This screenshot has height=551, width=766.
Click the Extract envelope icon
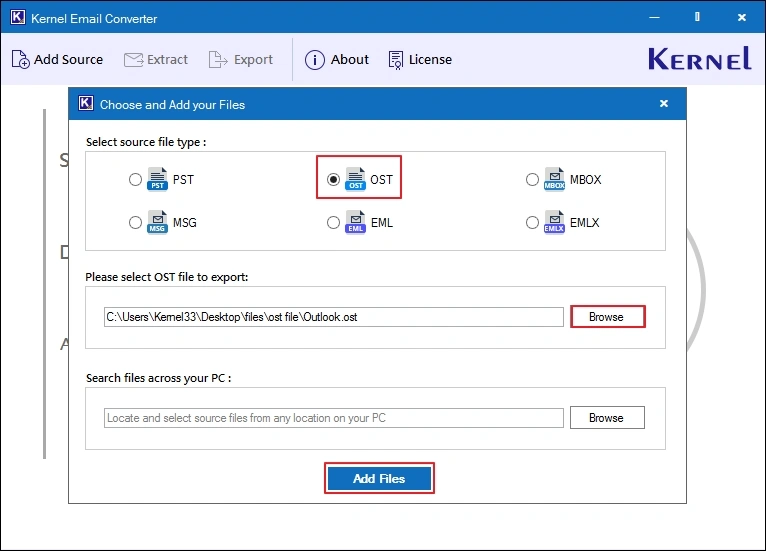coord(133,60)
